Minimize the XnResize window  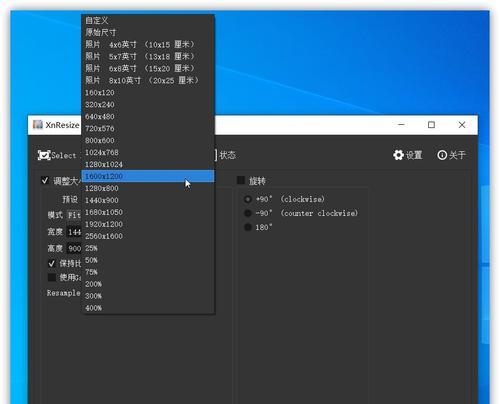401,125
